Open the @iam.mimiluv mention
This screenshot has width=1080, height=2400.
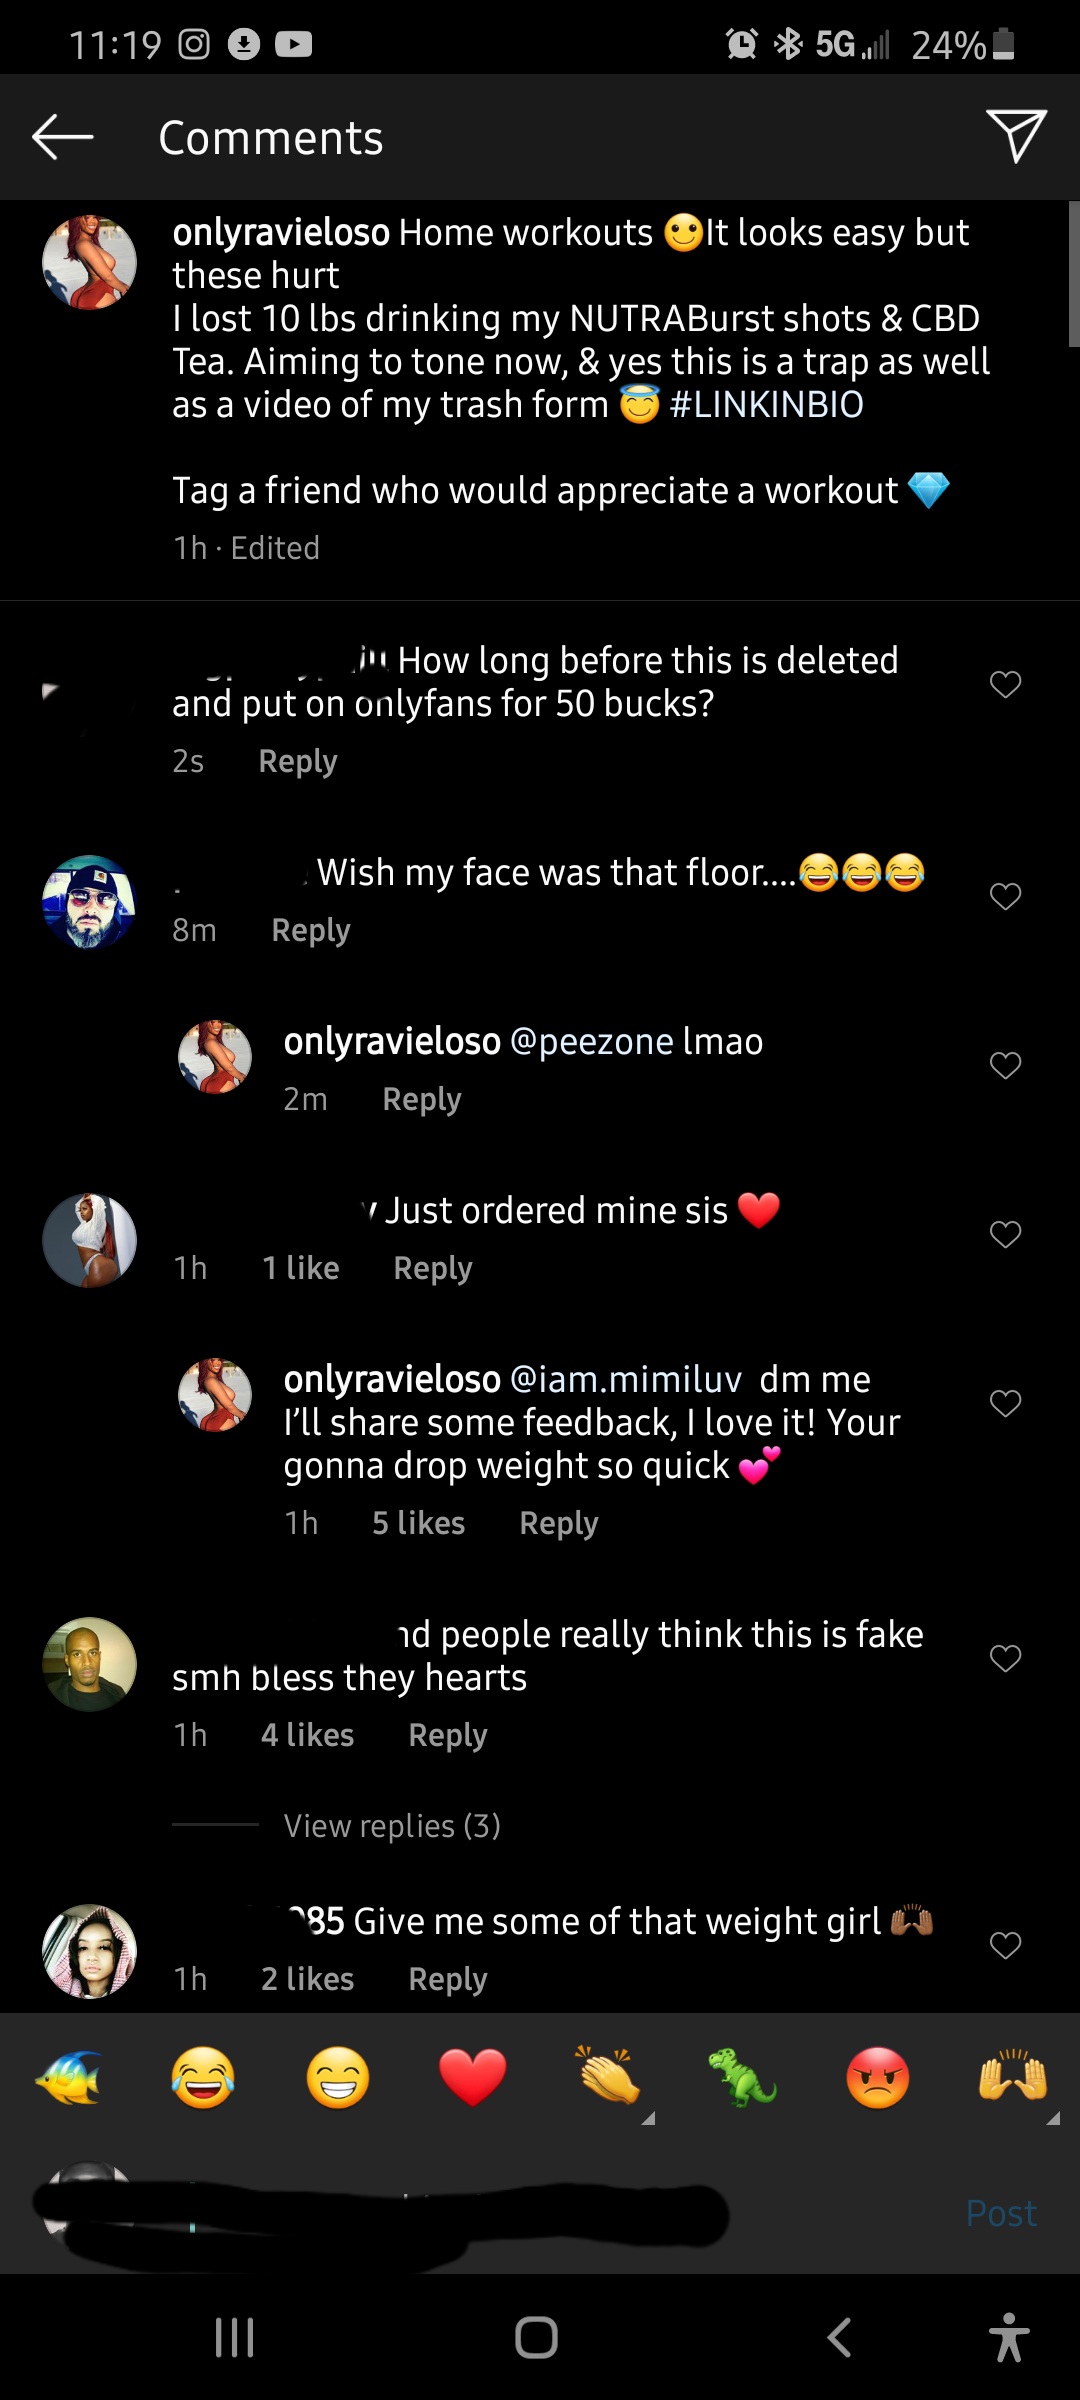click(x=626, y=1380)
